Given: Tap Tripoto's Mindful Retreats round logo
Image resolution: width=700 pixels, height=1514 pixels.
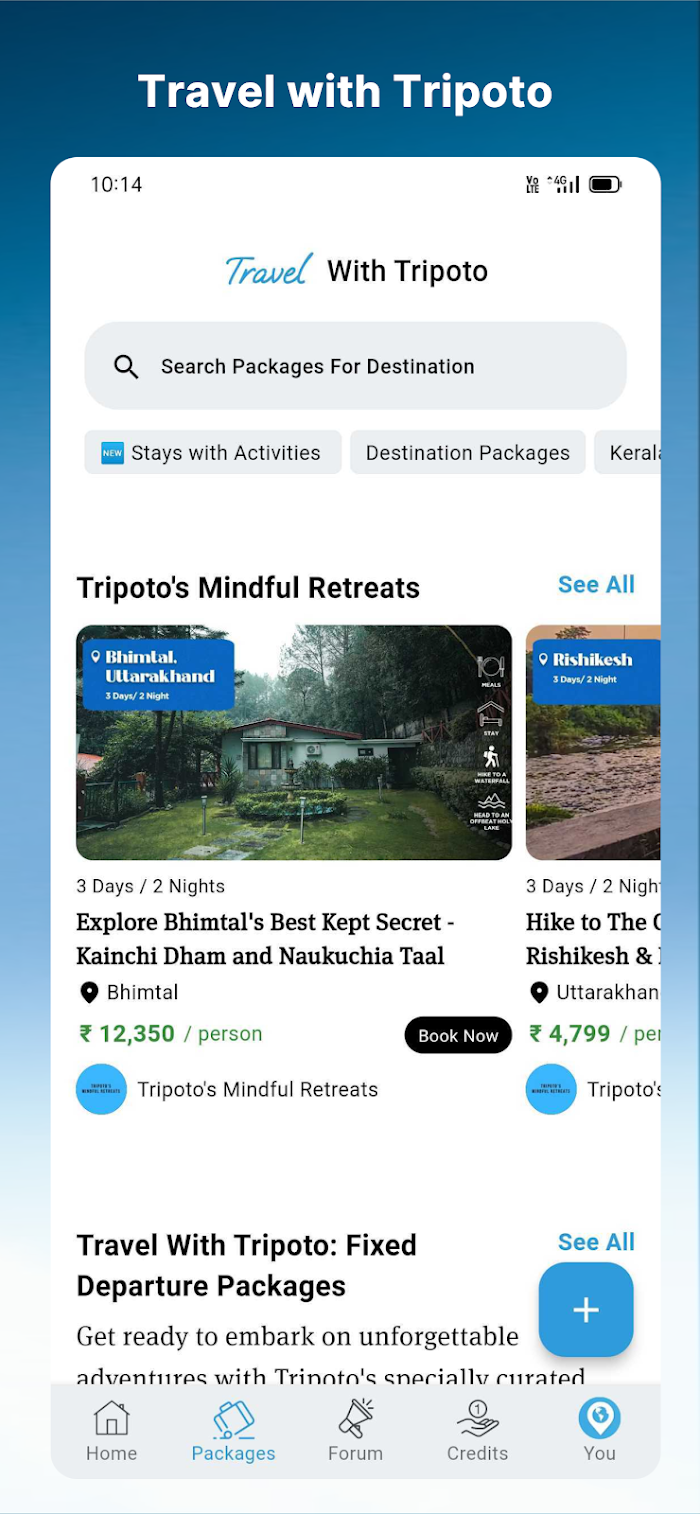Looking at the screenshot, I should point(101,1089).
